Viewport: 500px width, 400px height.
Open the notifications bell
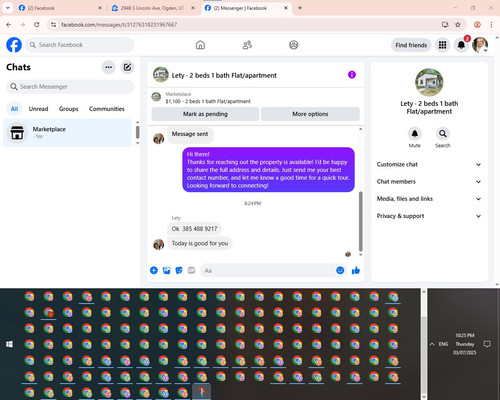click(x=461, y=45)
